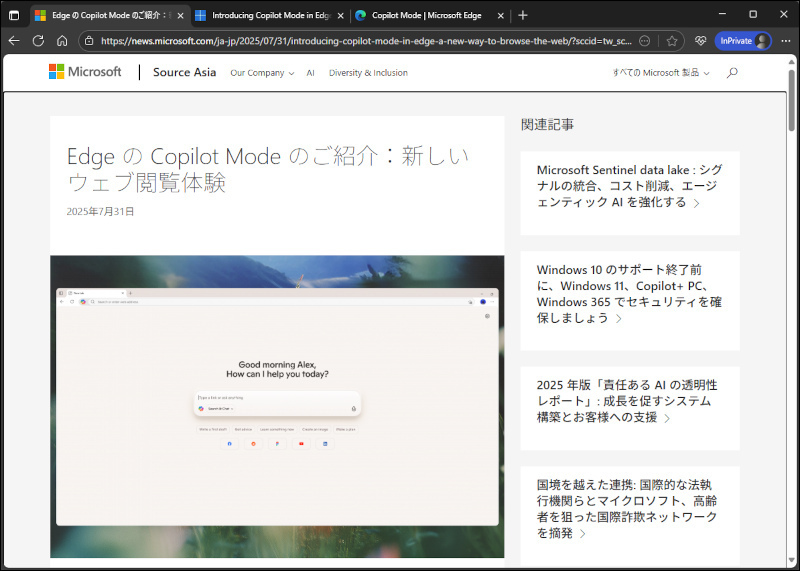Image resolution: width=800 pixels, height=571 pixels.
Task: Close the Edge の Copilot Mode tab
Action: point(180,15)
